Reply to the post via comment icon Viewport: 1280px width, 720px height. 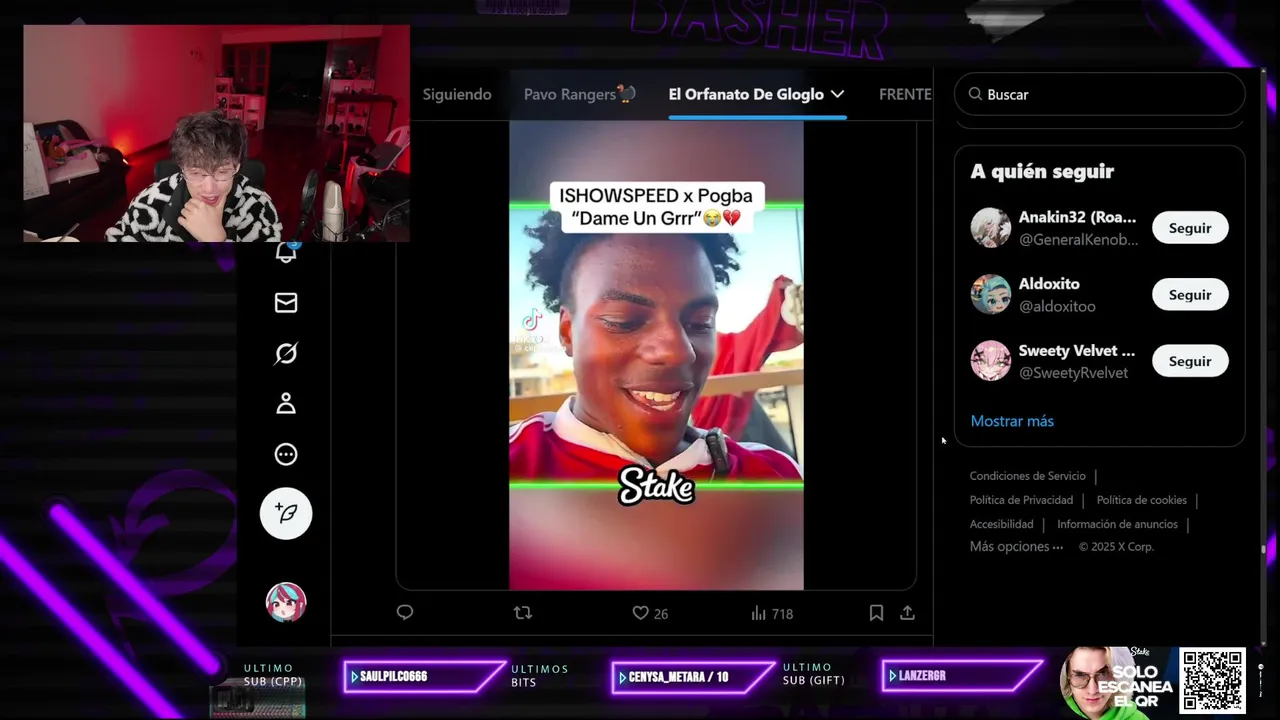pos(405,612)
